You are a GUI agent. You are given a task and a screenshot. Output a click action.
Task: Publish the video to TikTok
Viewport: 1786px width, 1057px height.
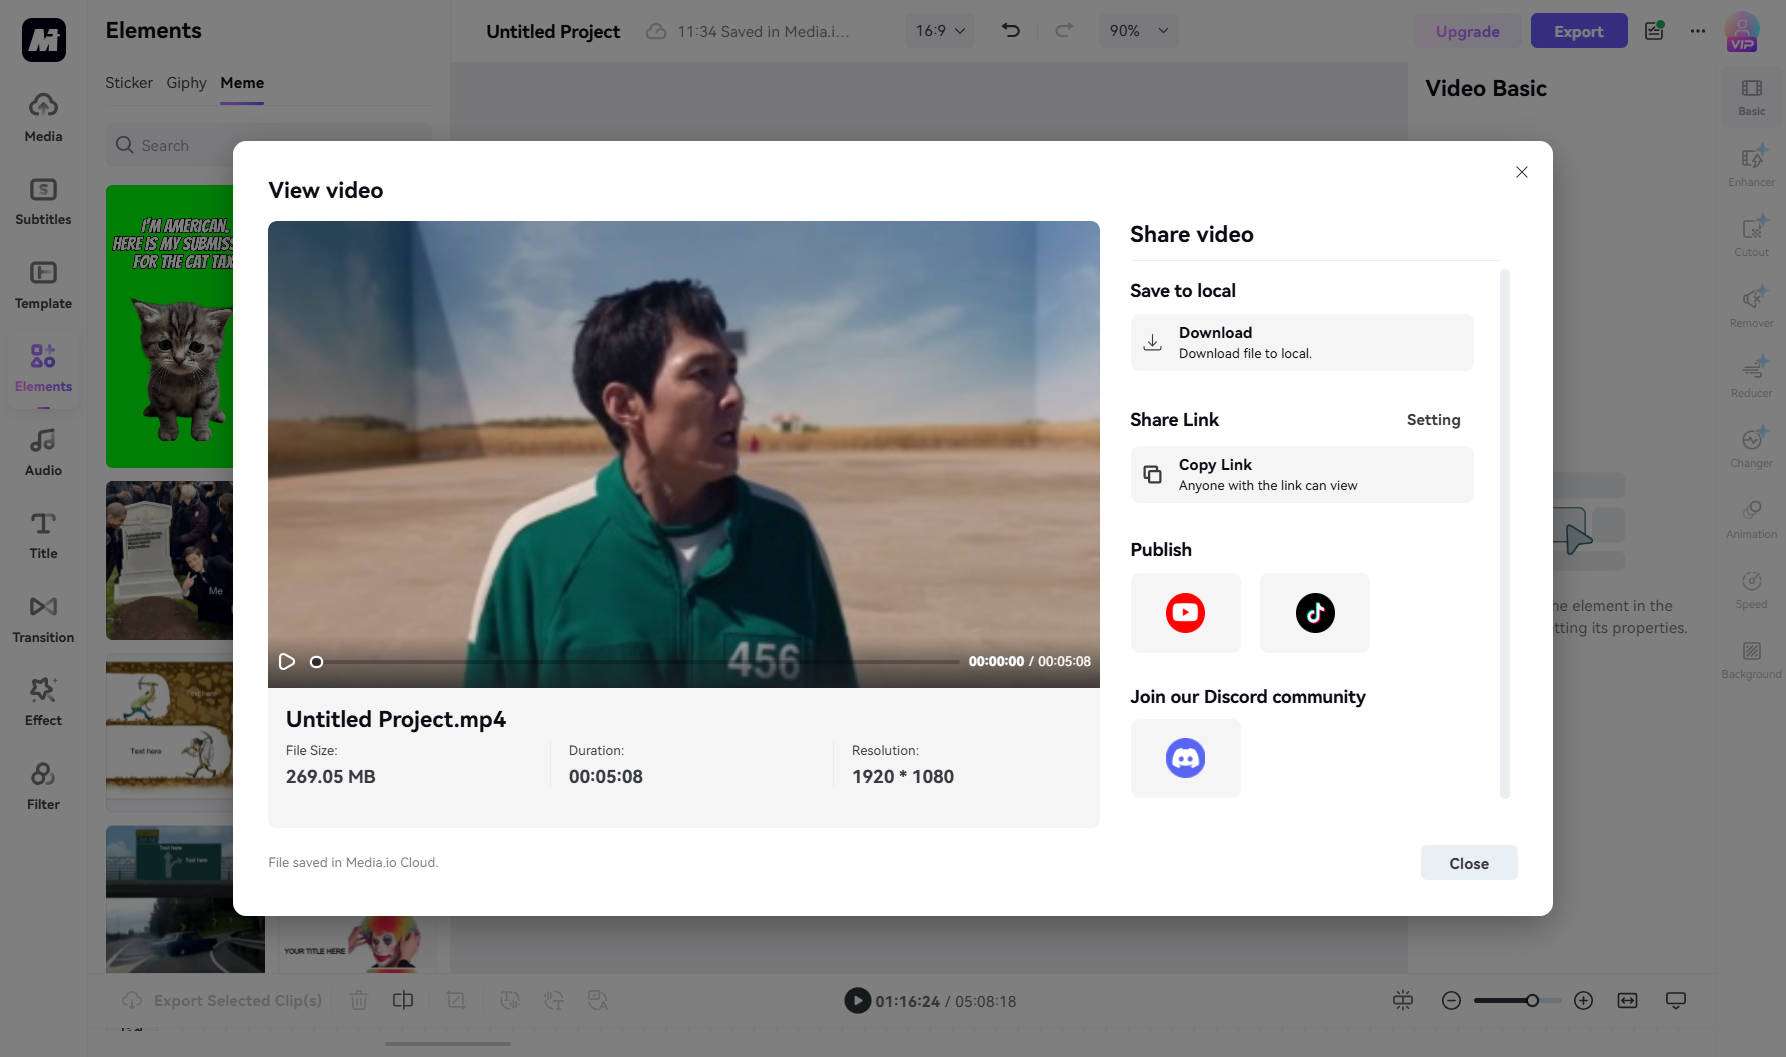click(1314, 612)
